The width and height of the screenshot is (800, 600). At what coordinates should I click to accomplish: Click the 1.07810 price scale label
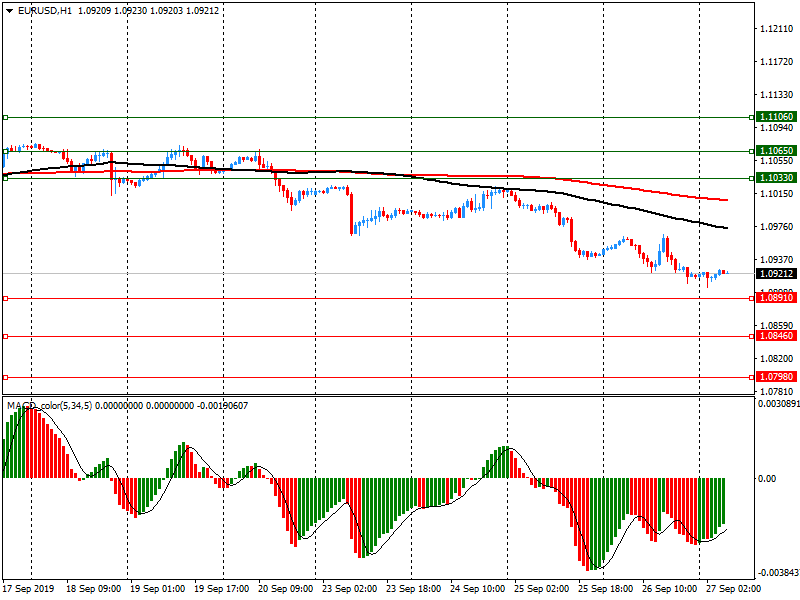[x=777, y=392]
